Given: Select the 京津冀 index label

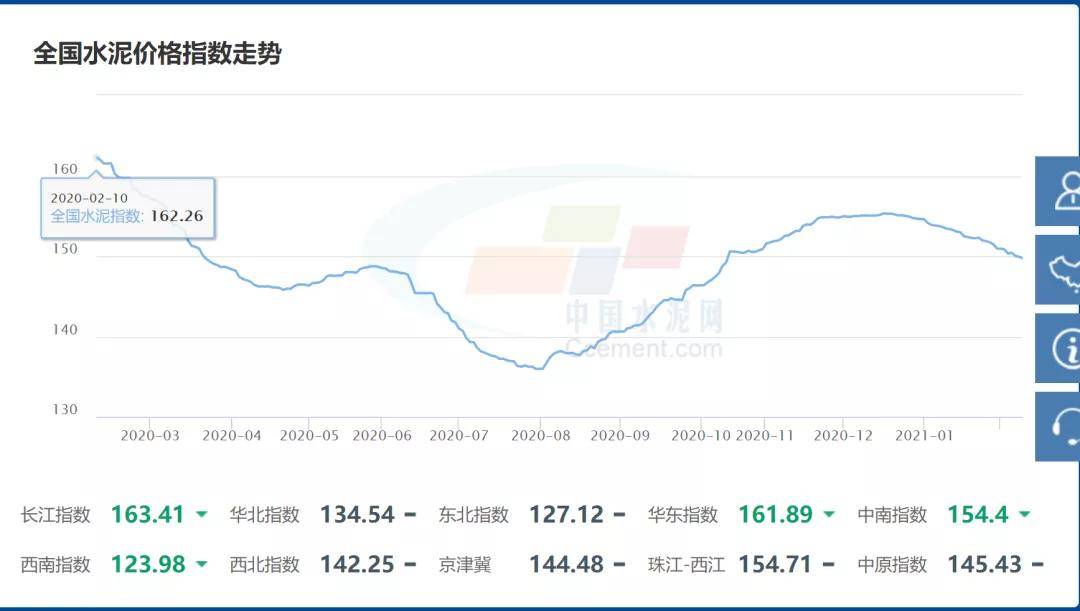Looking at the screenshot, I should click(465, 565).
